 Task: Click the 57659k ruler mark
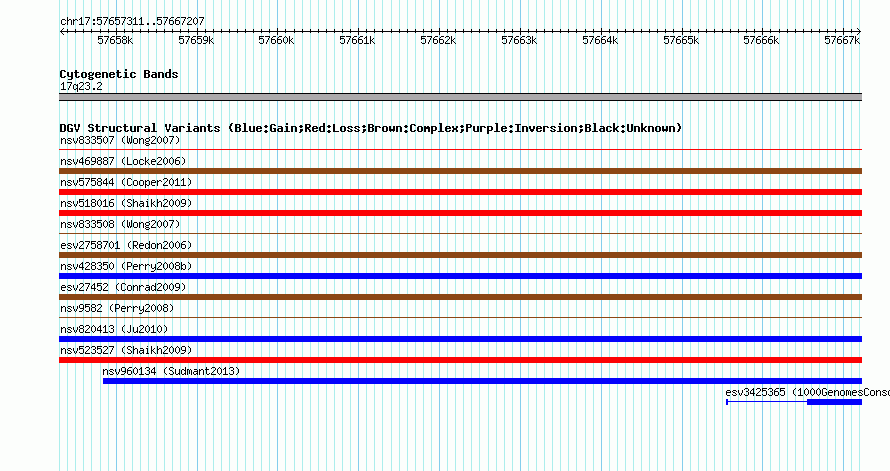point(196,40)
